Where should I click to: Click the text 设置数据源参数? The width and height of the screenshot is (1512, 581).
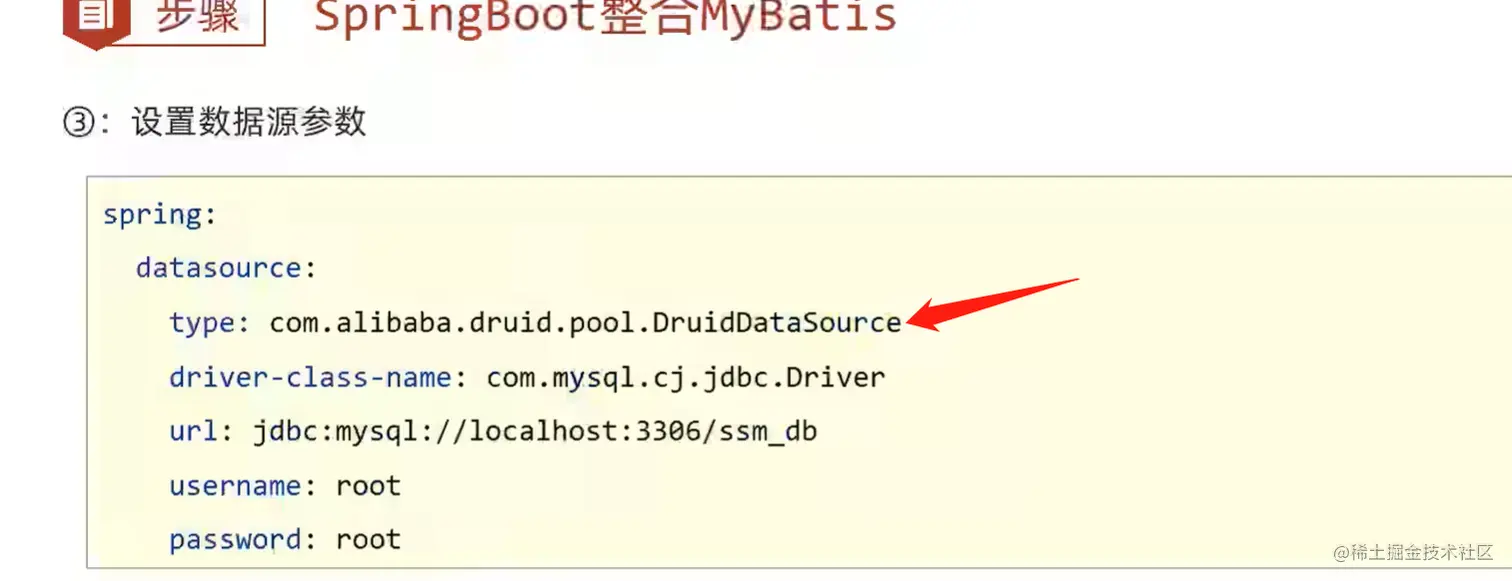(249, 122)
